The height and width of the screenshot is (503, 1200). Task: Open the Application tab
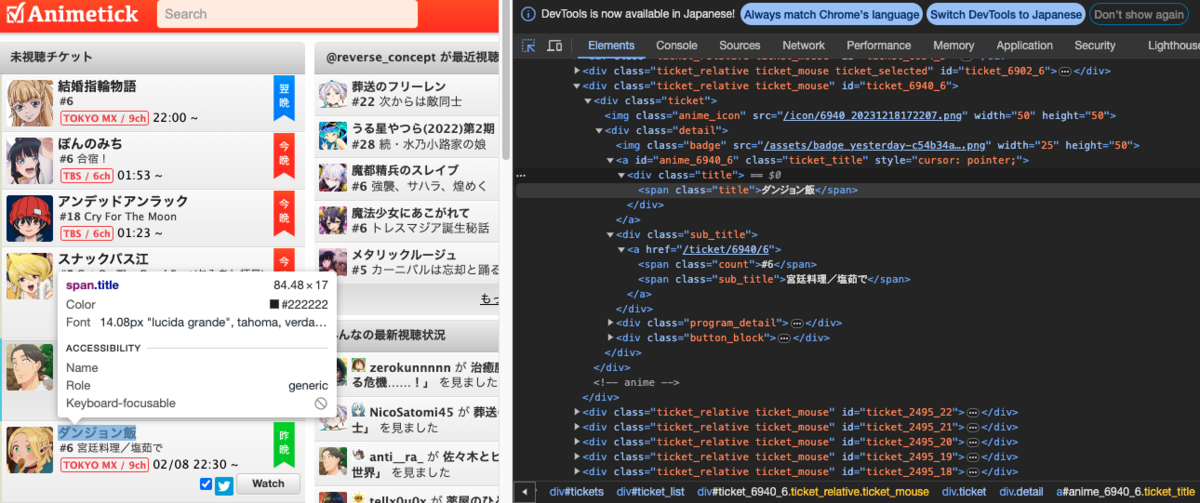pyautogui.click(x=1025, y=45)
